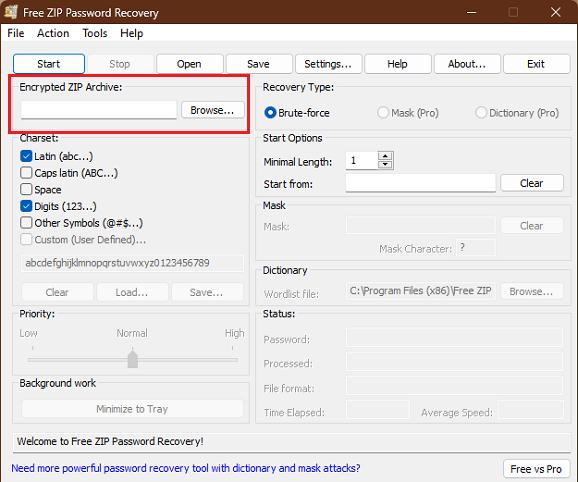The height and width of the screenshot is (482, 578).
Task: Browse for a Wordlist file
Action: [532, 291]
